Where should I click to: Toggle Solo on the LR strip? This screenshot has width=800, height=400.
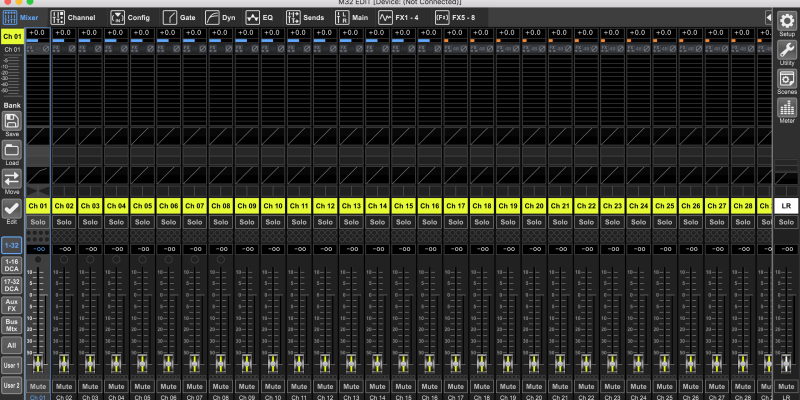[786, 221]
